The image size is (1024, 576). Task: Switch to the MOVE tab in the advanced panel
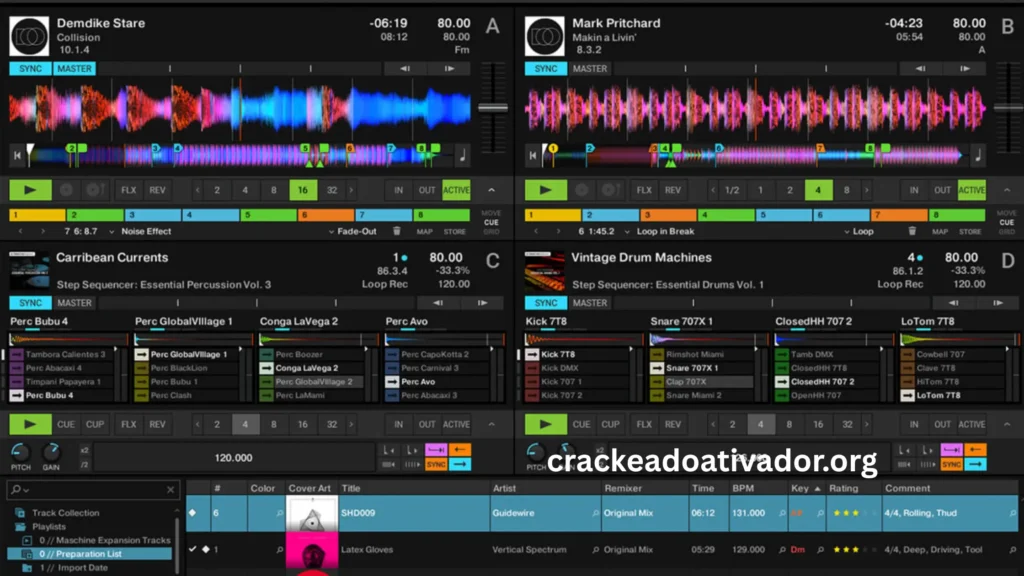tap(493, 213)
